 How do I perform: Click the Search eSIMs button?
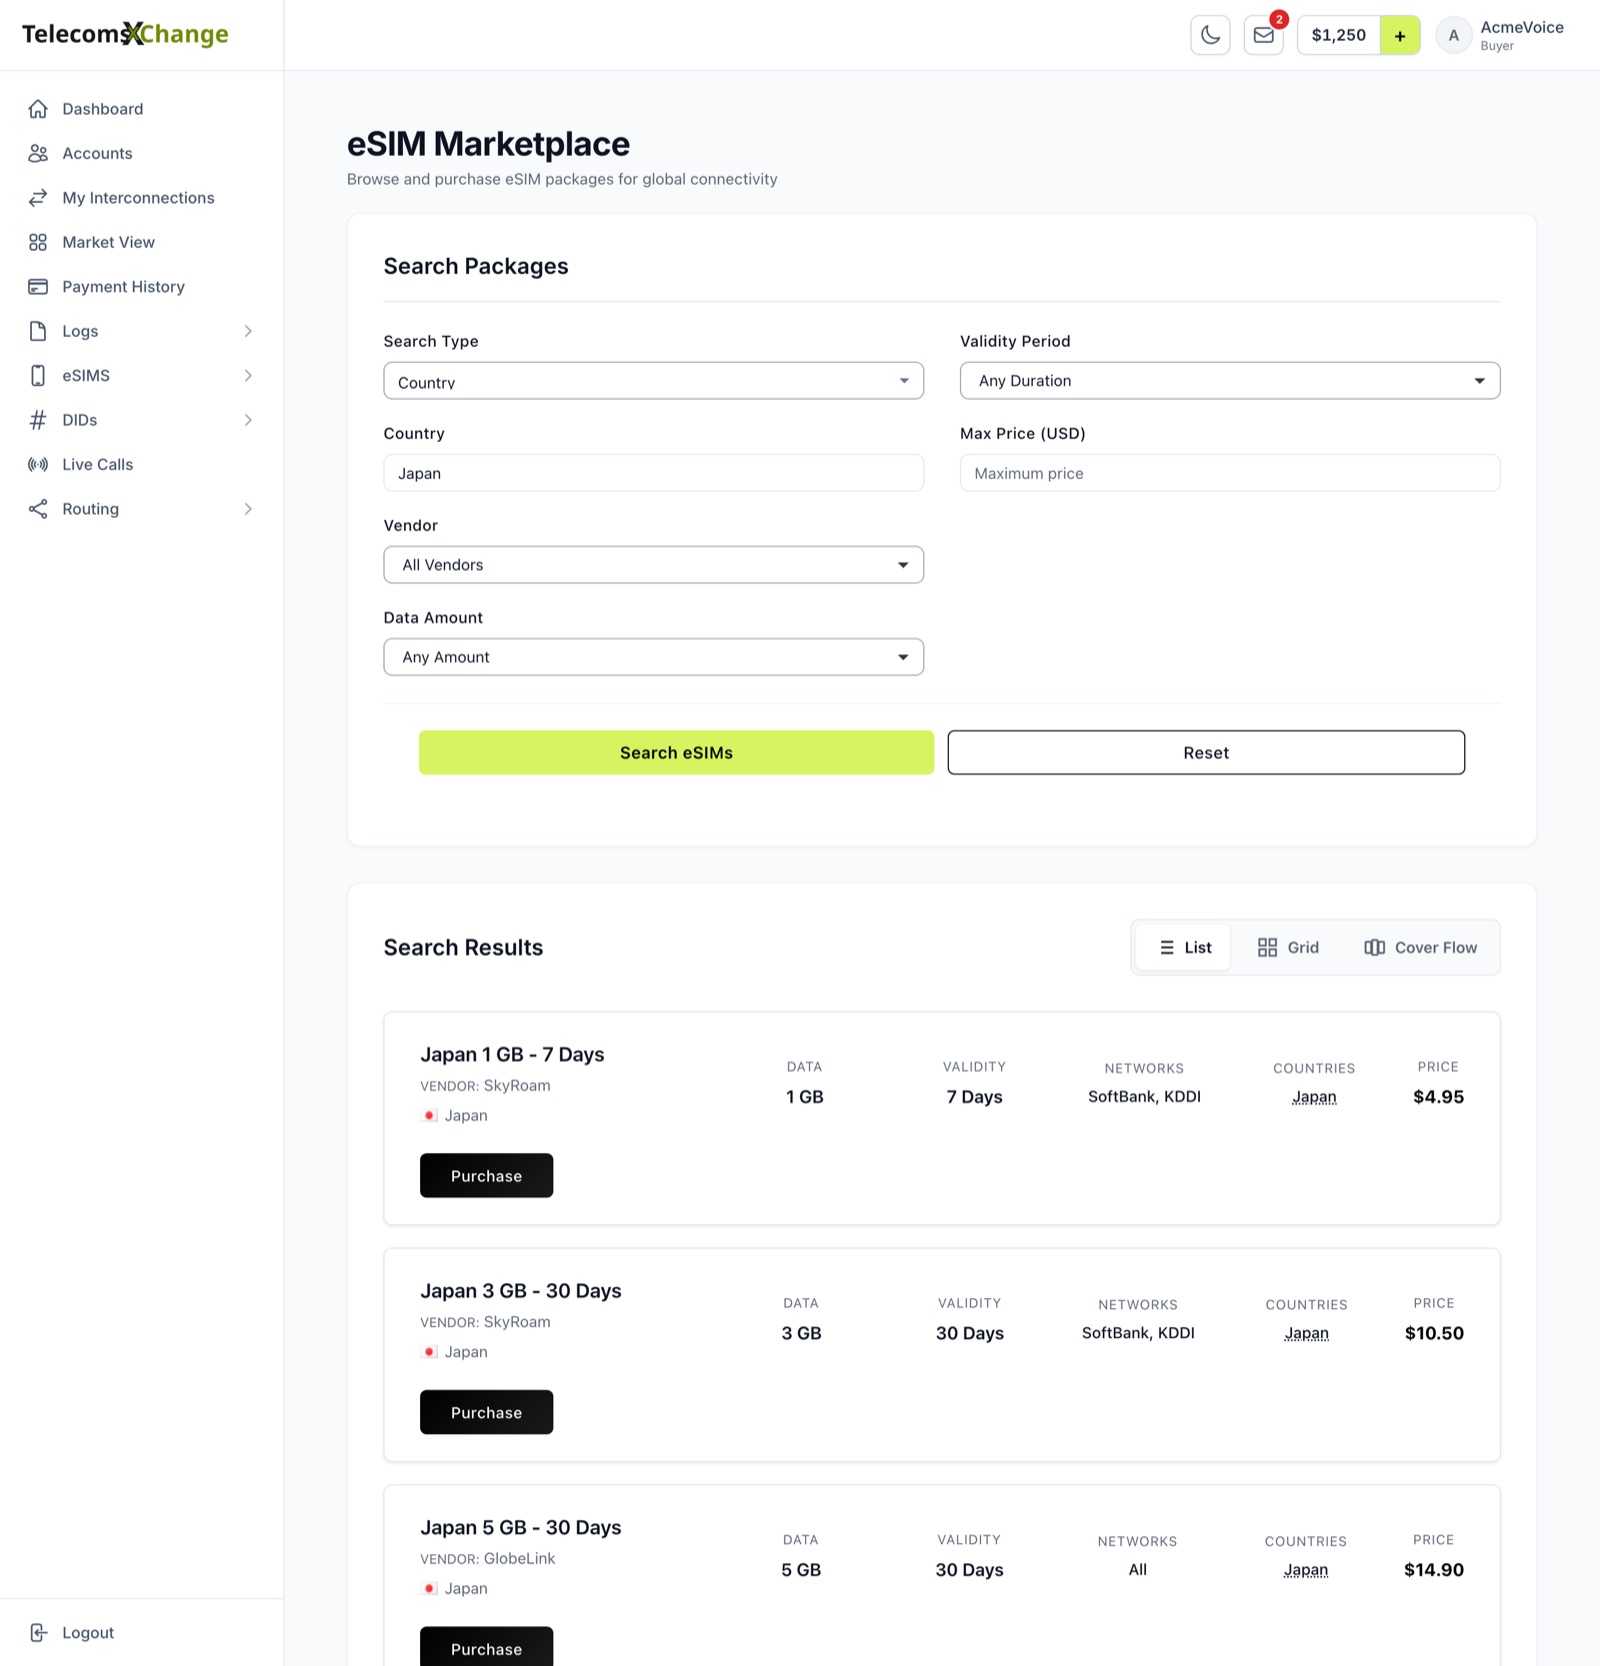tap(676, 752)
